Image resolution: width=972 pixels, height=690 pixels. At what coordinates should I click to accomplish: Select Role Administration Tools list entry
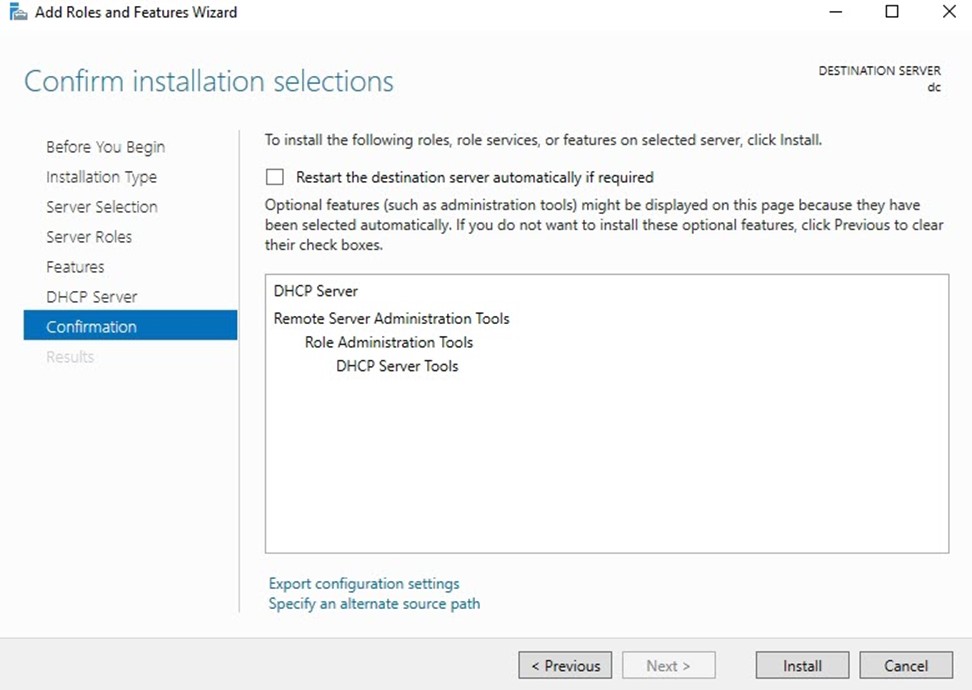tap(389, 342)
